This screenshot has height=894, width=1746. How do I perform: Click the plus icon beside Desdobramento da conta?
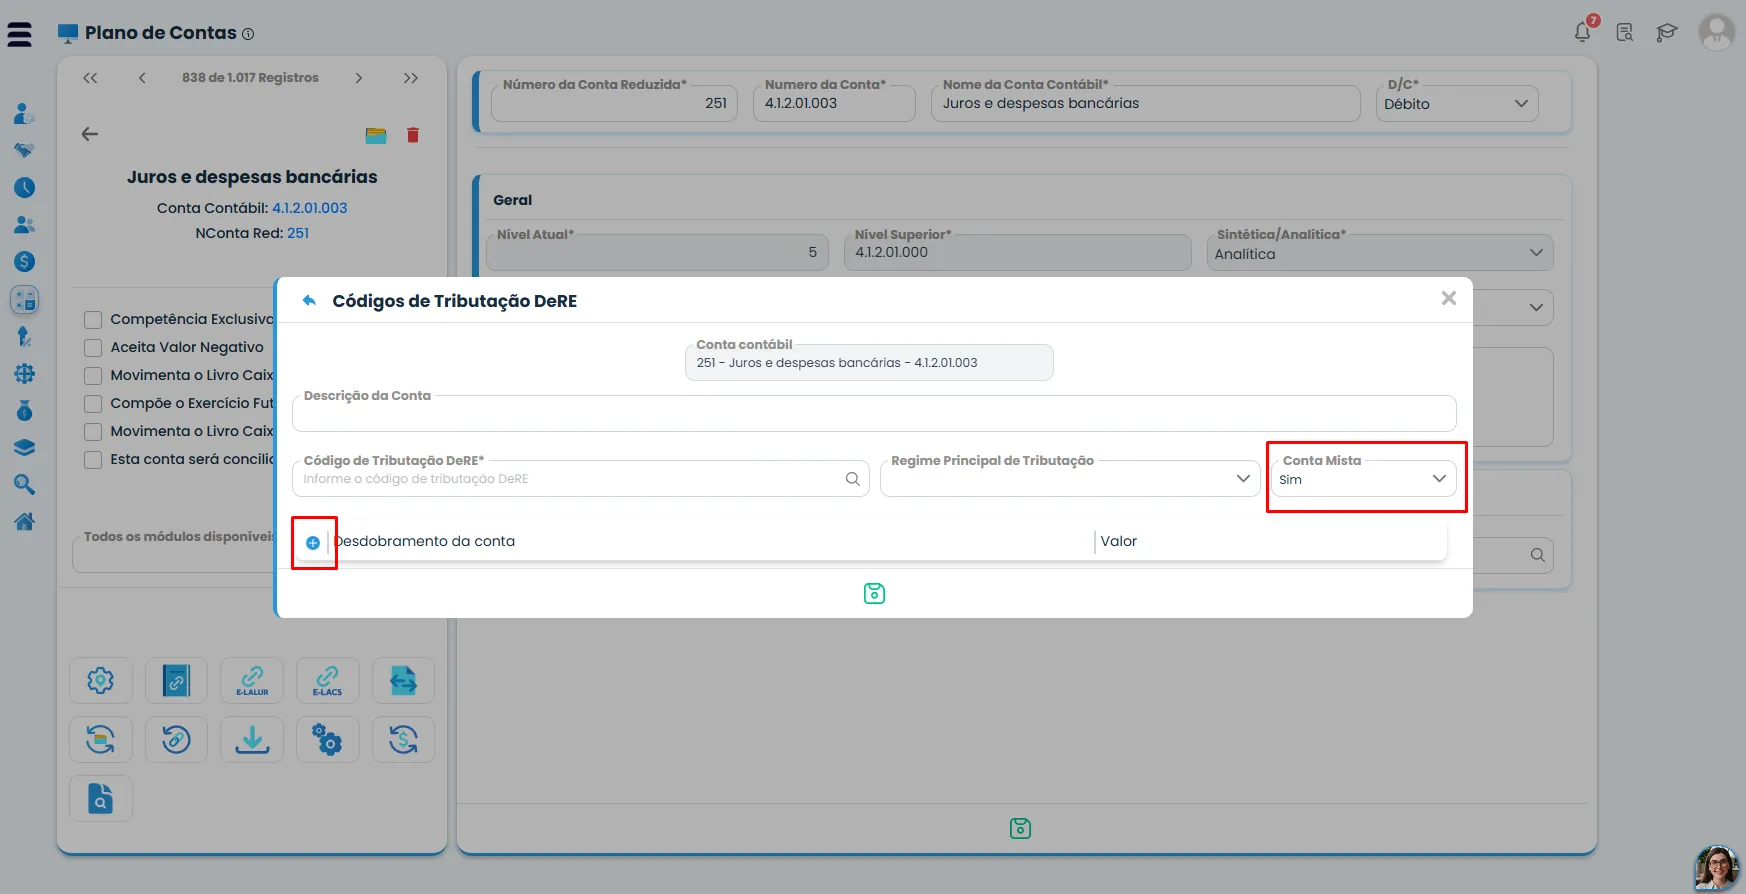(x=313, y=543)
